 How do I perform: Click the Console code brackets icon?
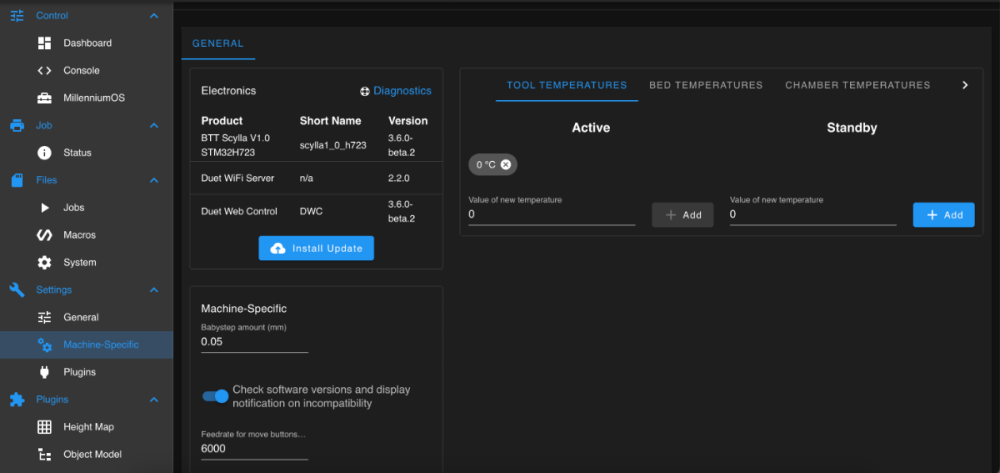point(44,71)
